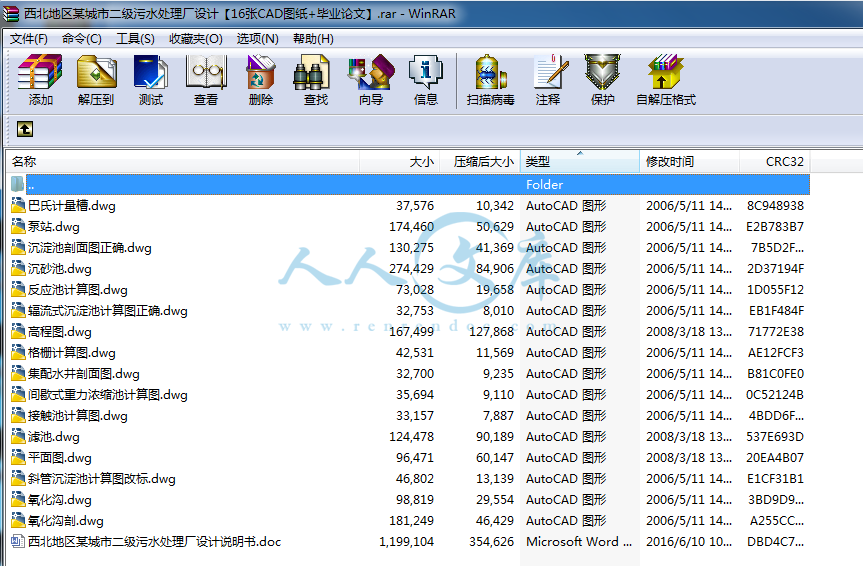Select file 格栅计算图.dwg

click(72, 352)
